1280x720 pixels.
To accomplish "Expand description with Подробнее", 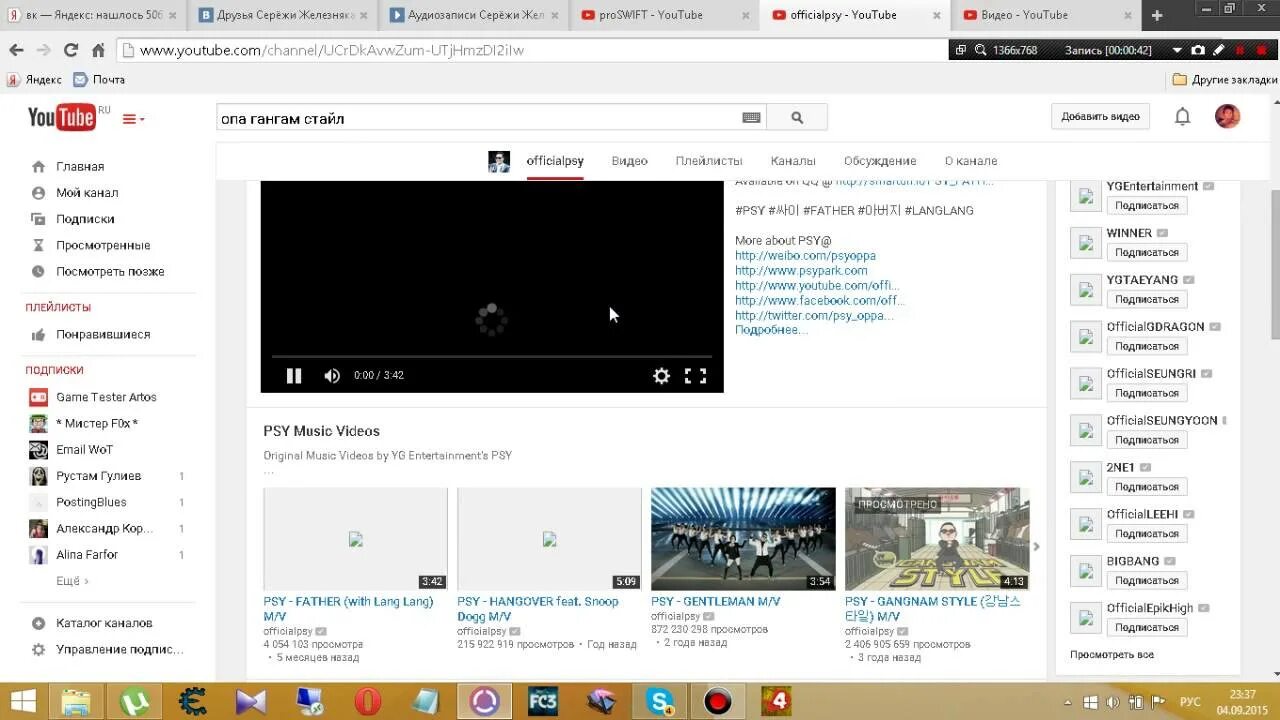I will click(x=771, y=330).
